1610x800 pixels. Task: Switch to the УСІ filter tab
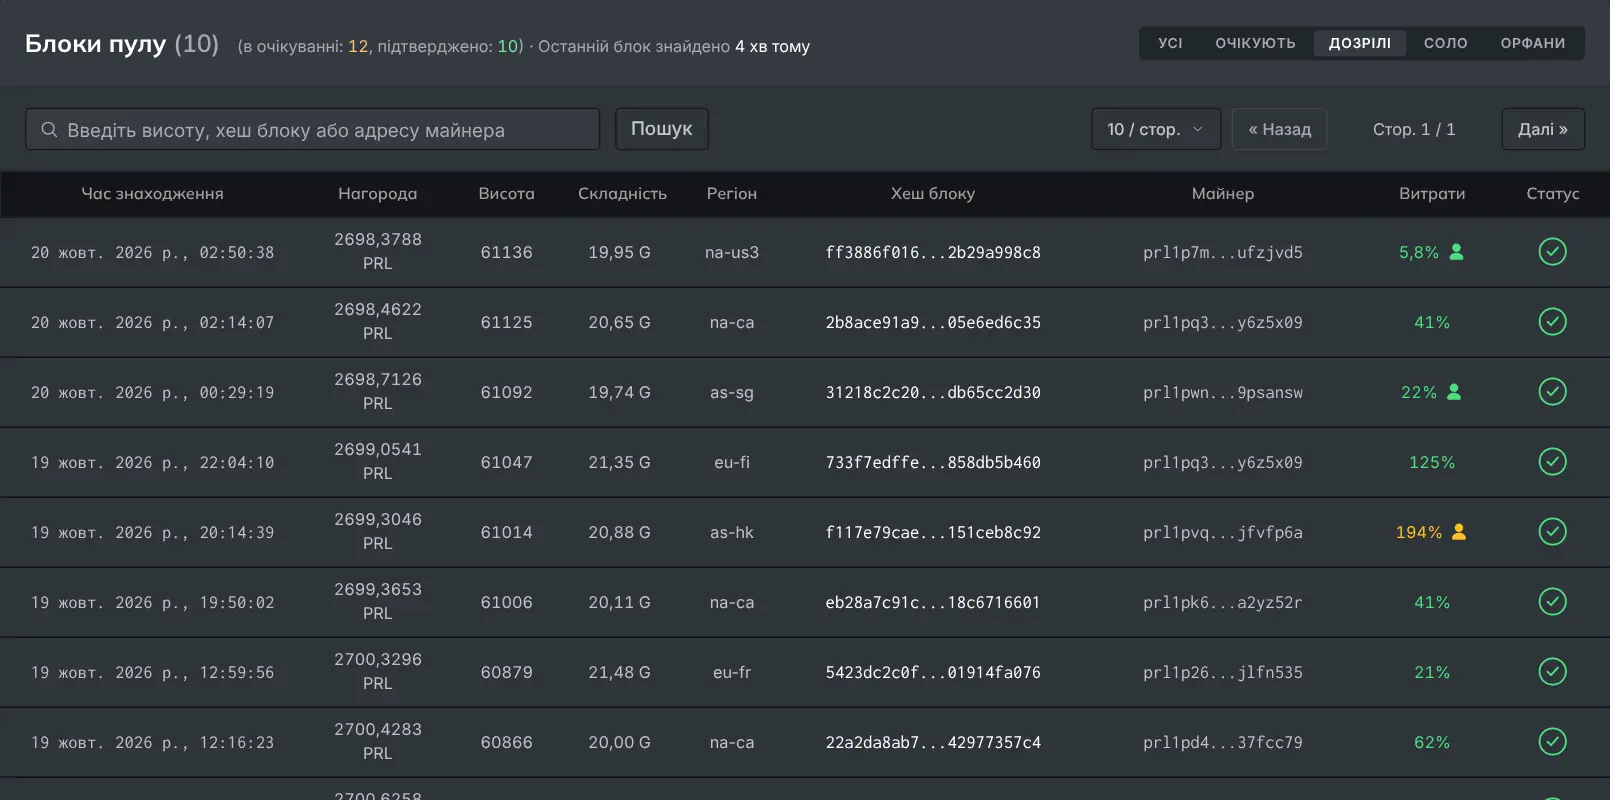point(1170,43)
